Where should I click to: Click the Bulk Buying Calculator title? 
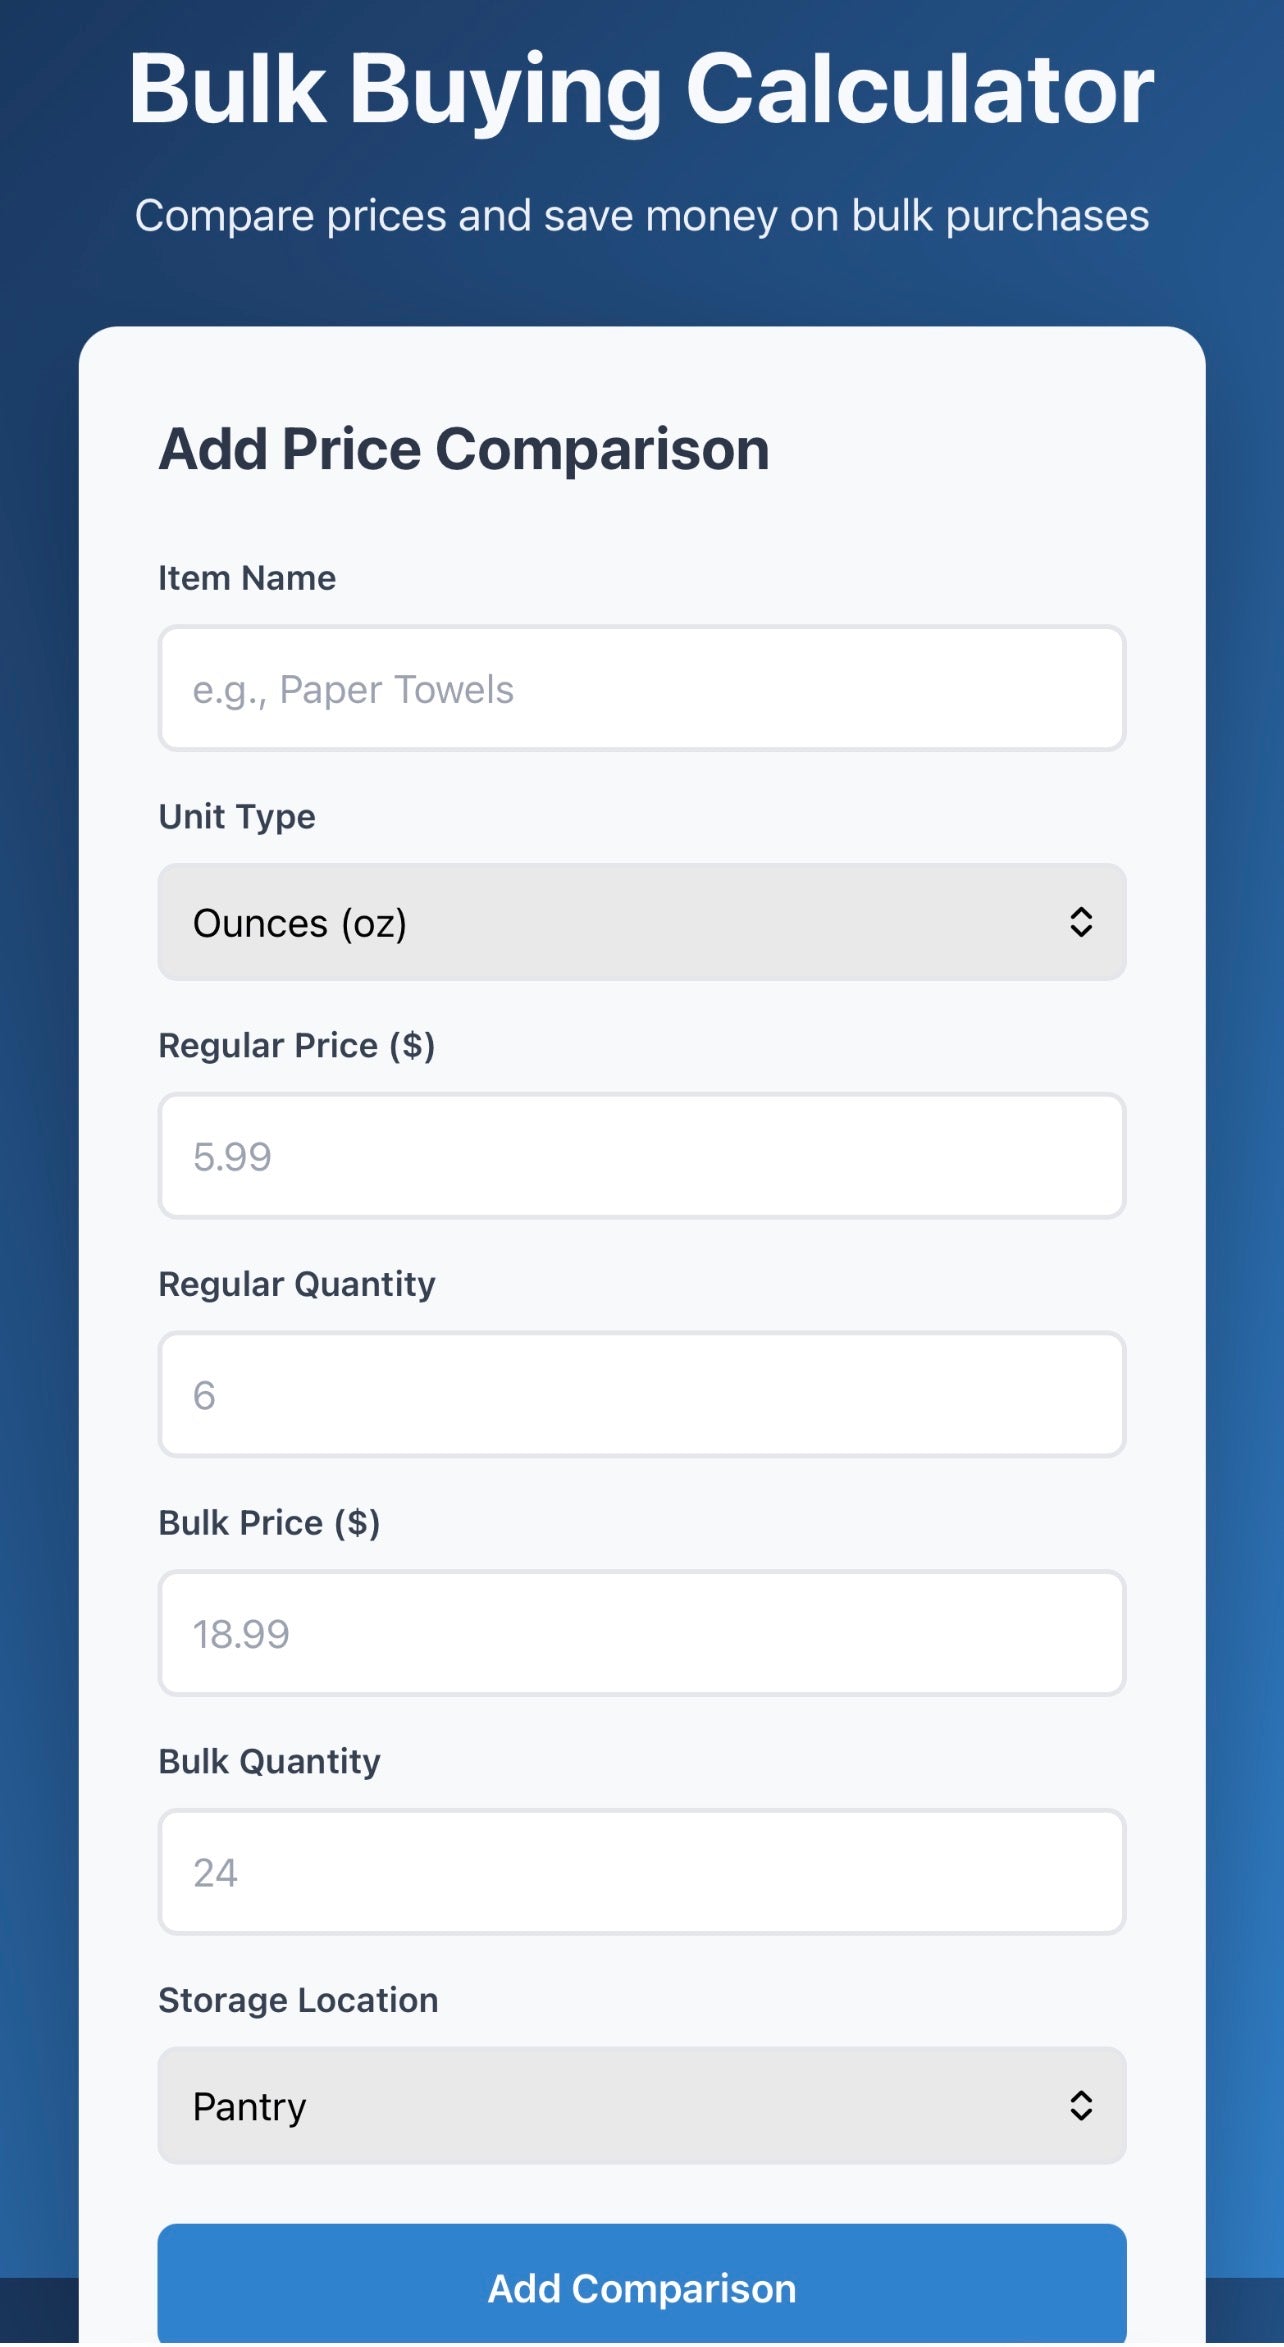coord(642,90)
